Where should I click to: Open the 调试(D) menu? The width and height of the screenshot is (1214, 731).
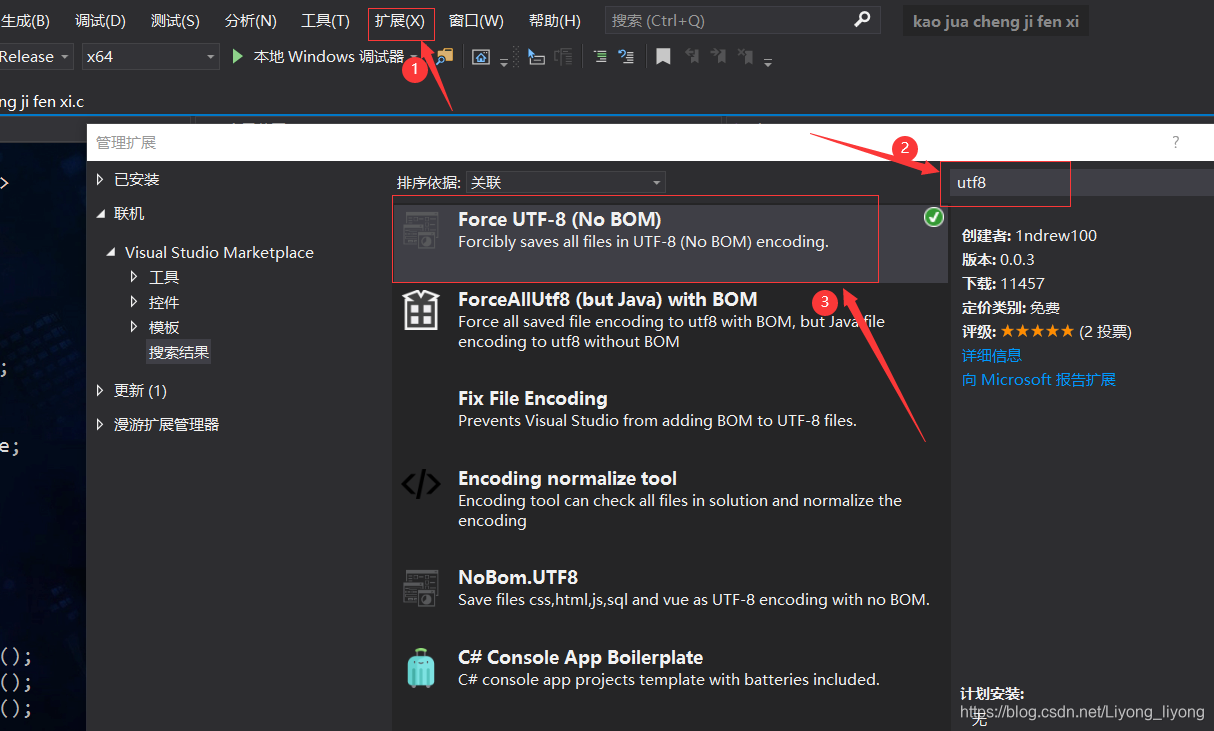click(x=101, y=21)
